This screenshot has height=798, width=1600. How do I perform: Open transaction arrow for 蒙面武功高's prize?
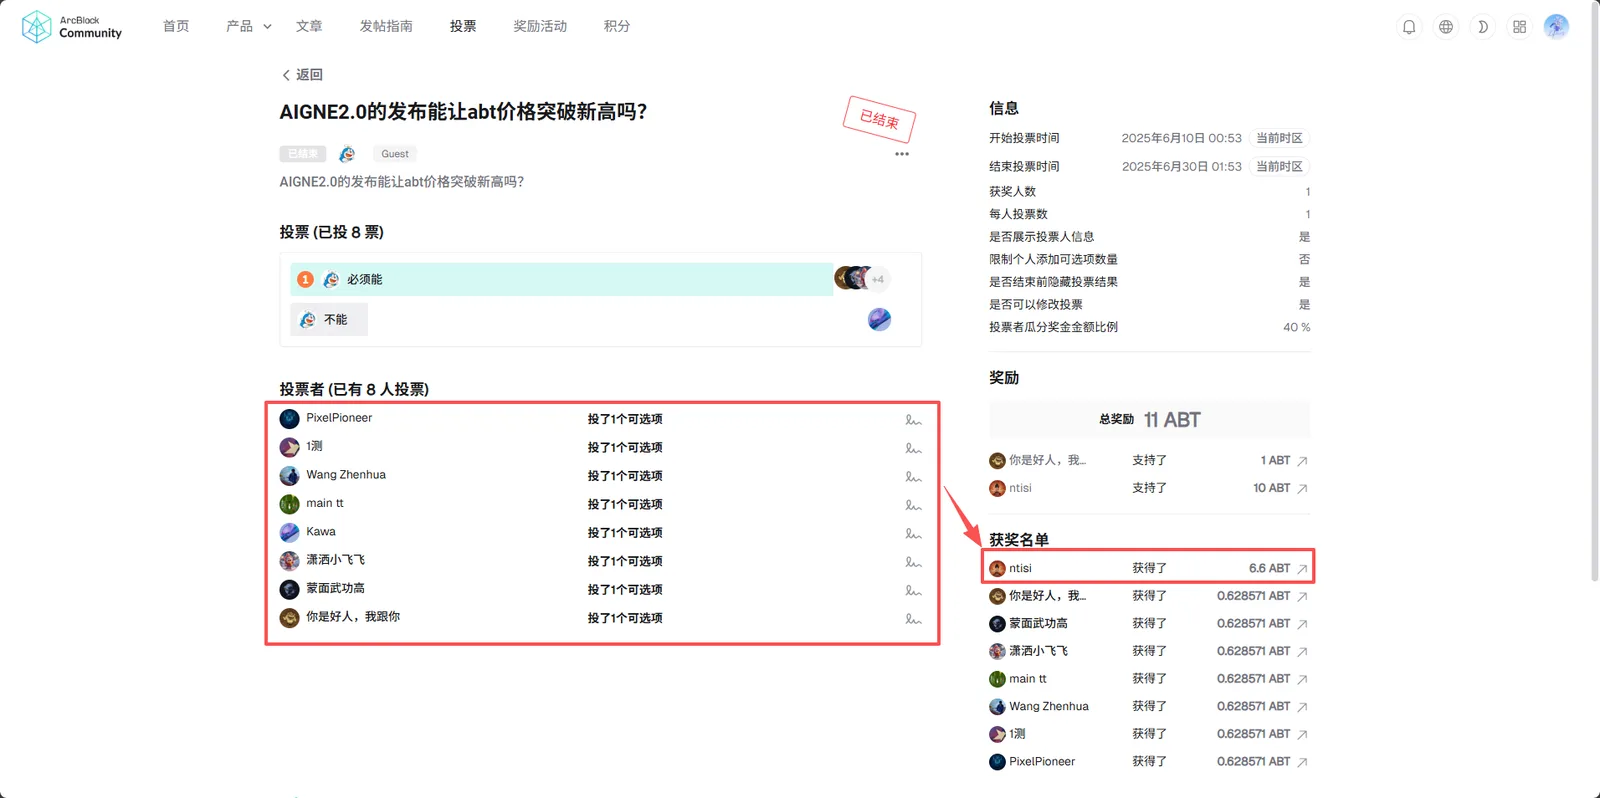(x=1302, y=624)
